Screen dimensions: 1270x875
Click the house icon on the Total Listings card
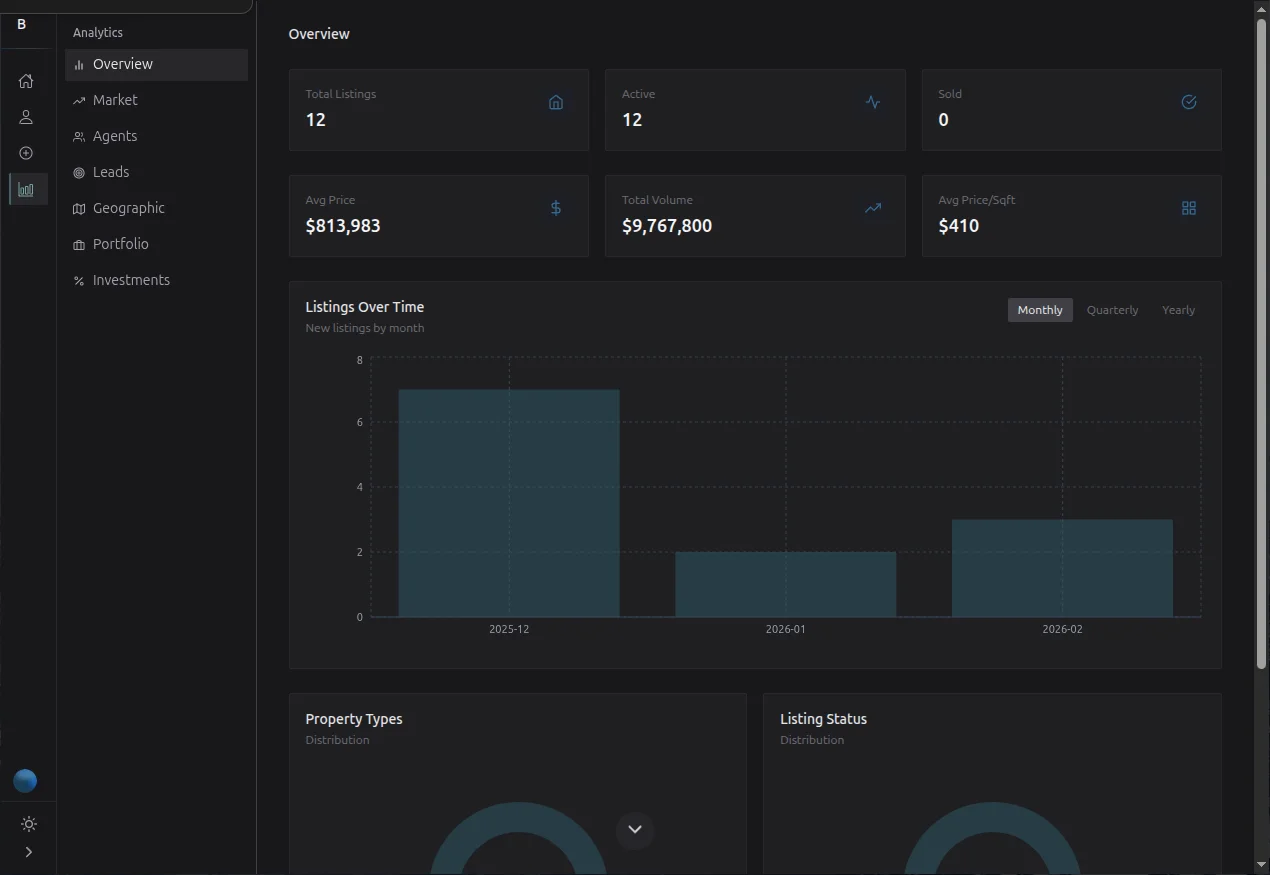pos(556,101)
